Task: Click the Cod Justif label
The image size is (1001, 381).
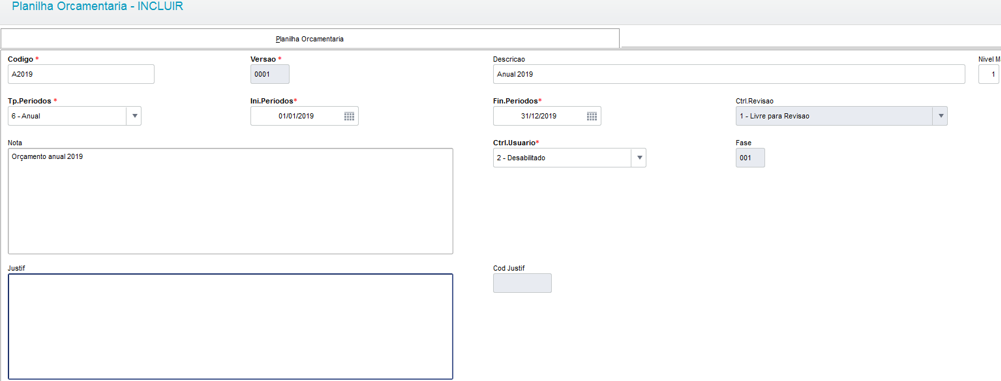Action: tap(509, 268)
